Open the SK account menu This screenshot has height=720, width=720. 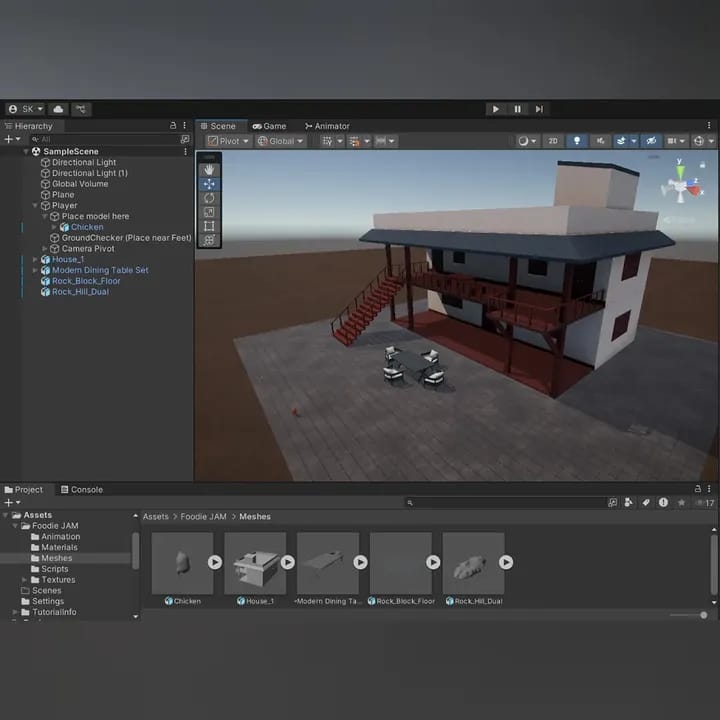point(25,109)
